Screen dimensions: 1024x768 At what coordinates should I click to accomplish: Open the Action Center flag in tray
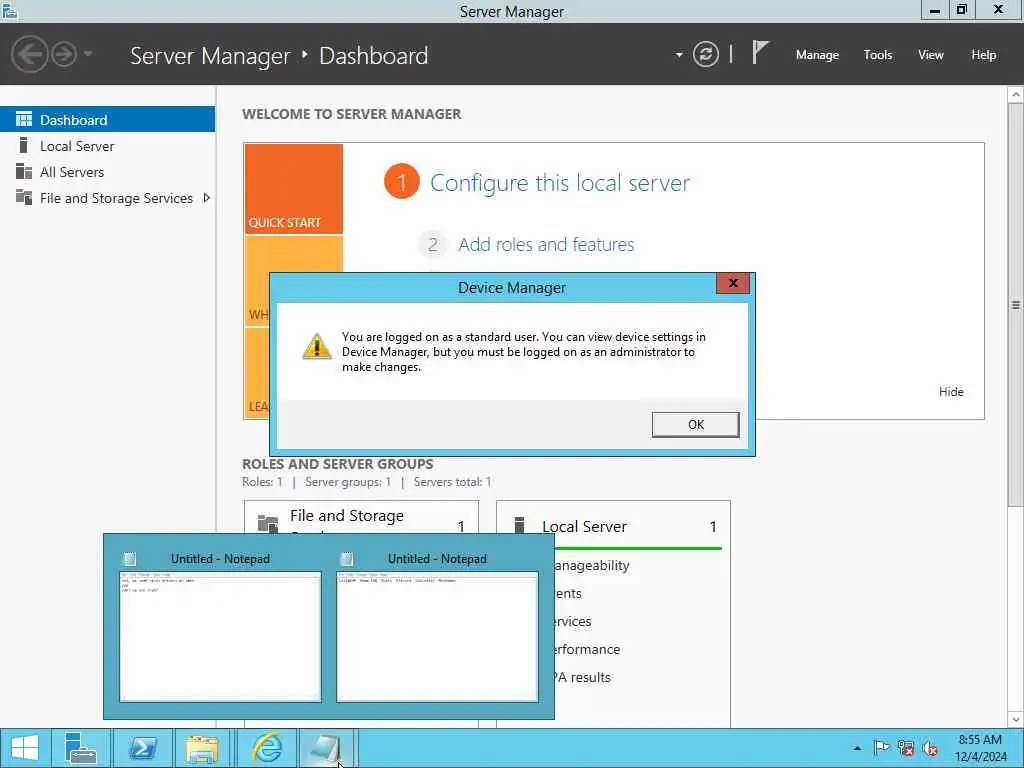881,748
